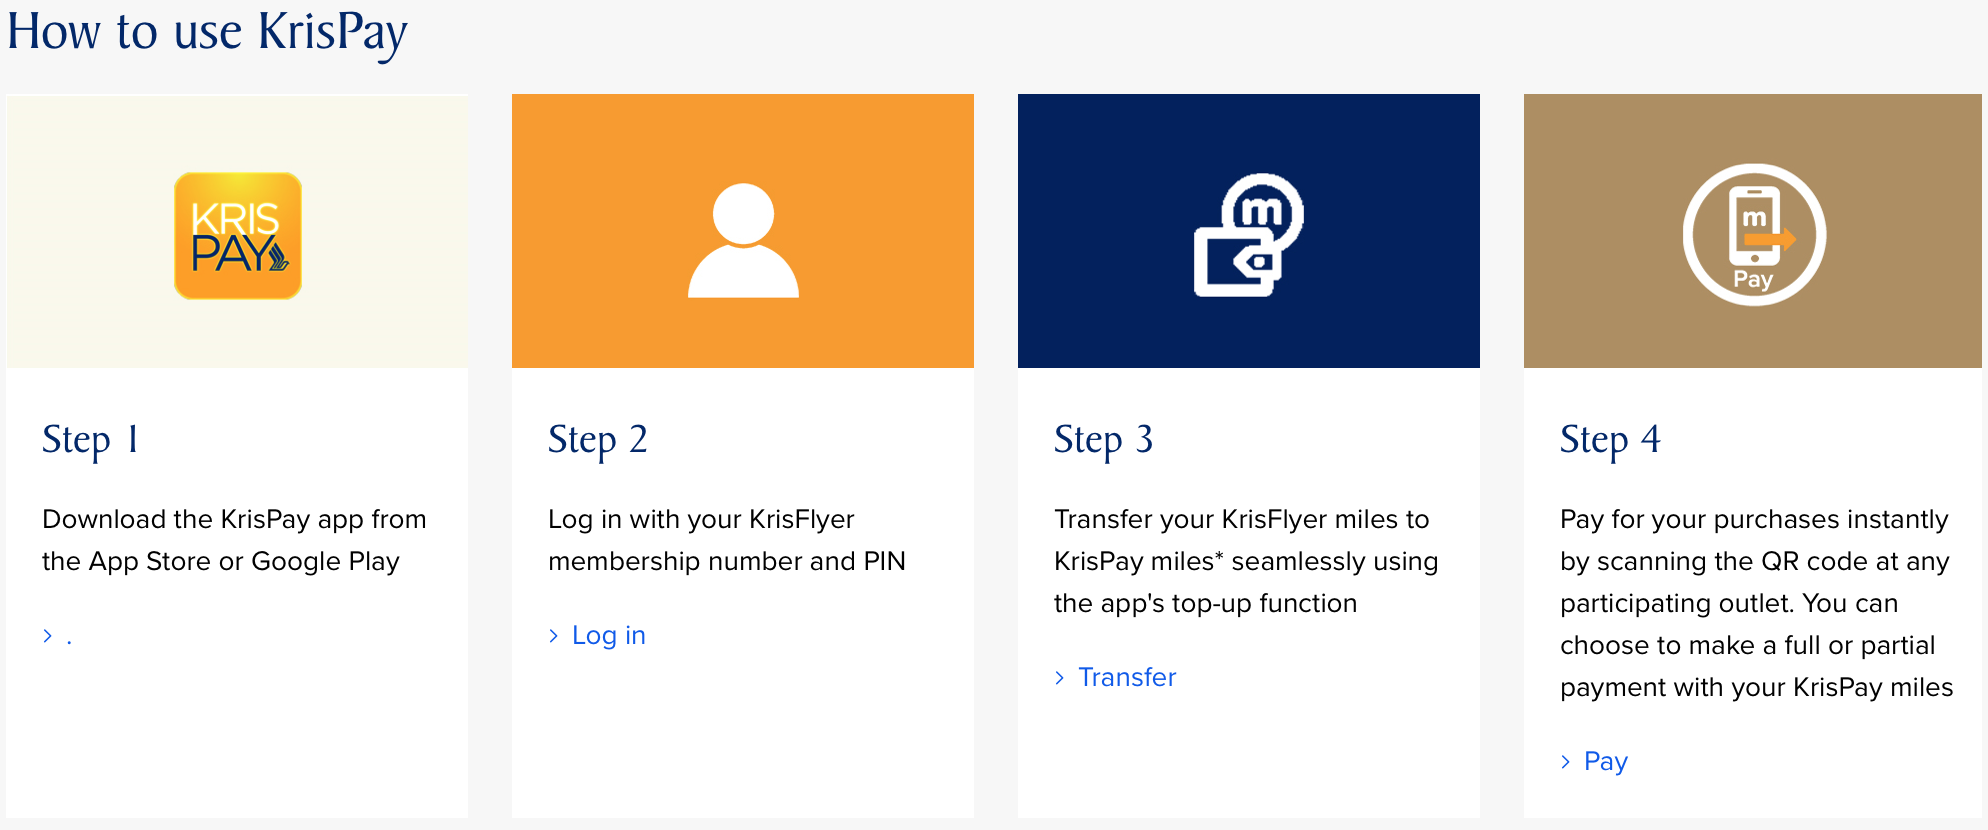
Task: Click the white user profile silhouette icon
Action: [x=743, y=240]
